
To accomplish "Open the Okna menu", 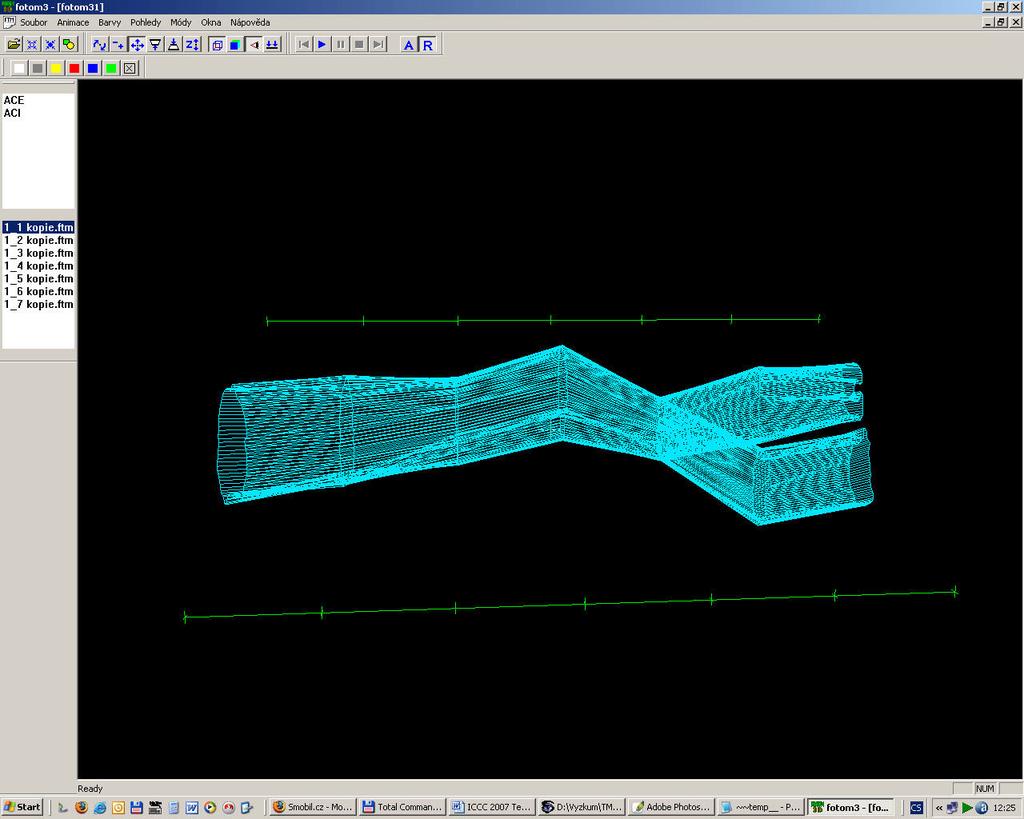I will click(x=211, y=22).
